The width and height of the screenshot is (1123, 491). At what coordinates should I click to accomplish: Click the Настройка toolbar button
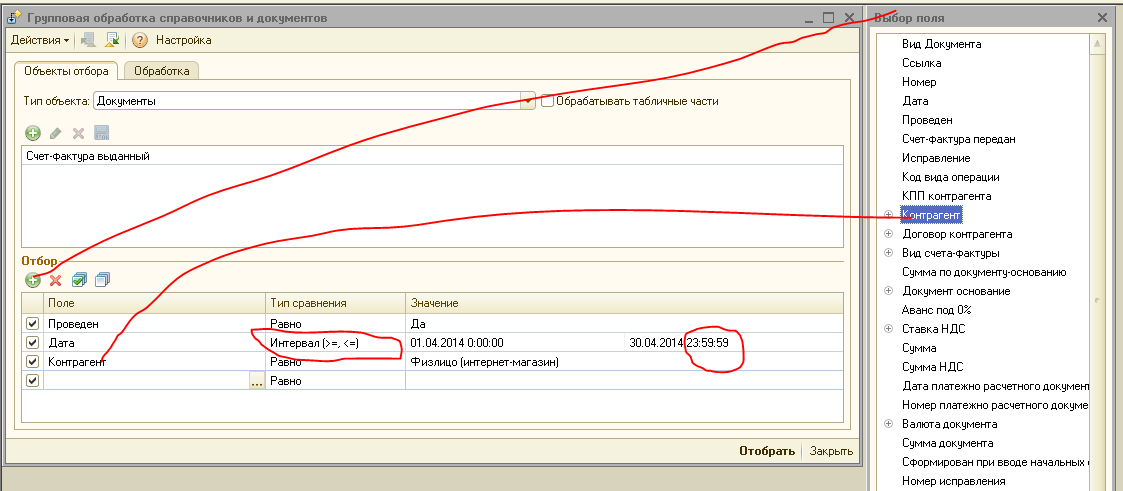(x=183, y=41)
